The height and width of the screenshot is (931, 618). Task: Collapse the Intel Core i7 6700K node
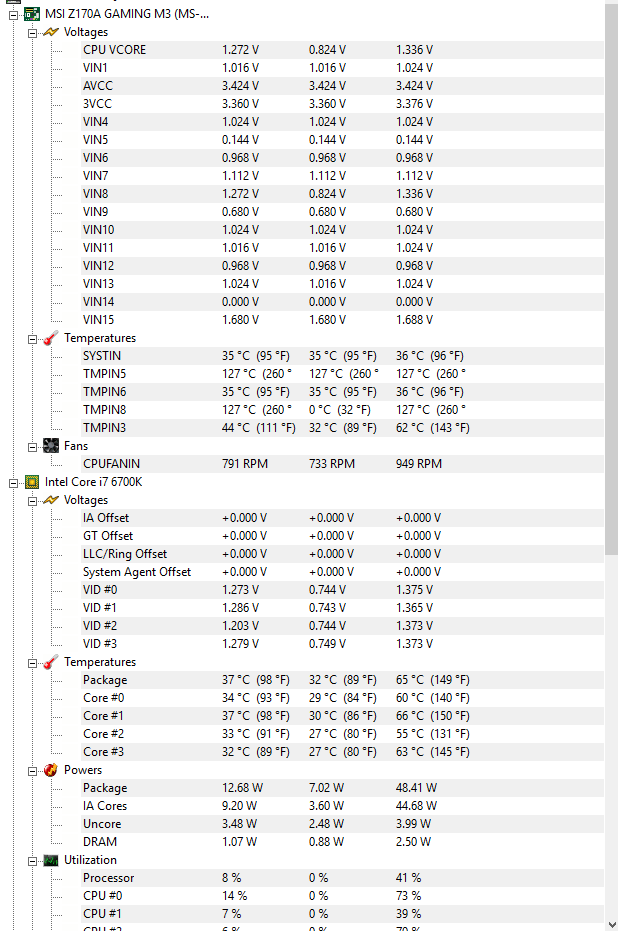click(x=14, y=483)
